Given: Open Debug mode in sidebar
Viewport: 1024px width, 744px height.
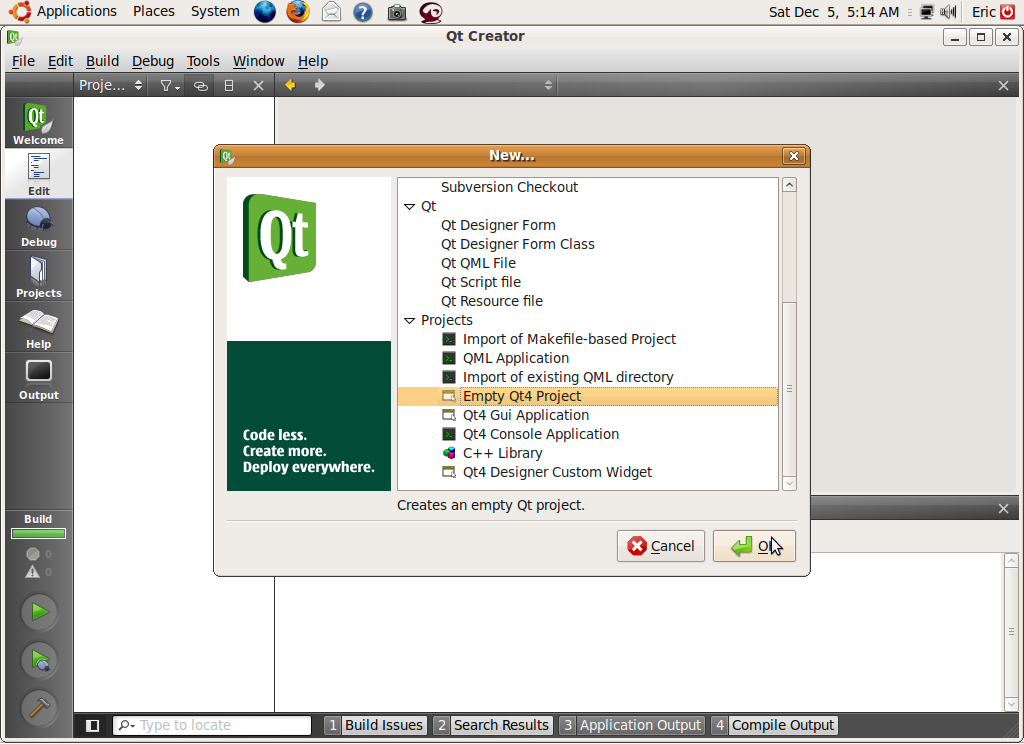Looking at the screenshot, I should 39,225.
